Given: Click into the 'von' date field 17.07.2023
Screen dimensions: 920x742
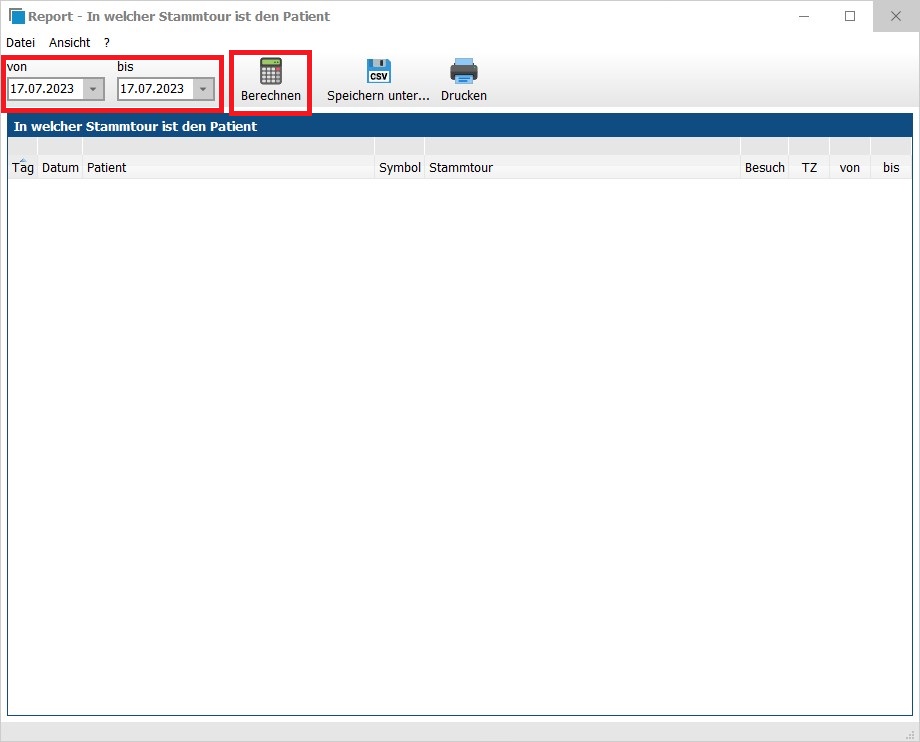Looking at the screenshot, I should (45, 89).
